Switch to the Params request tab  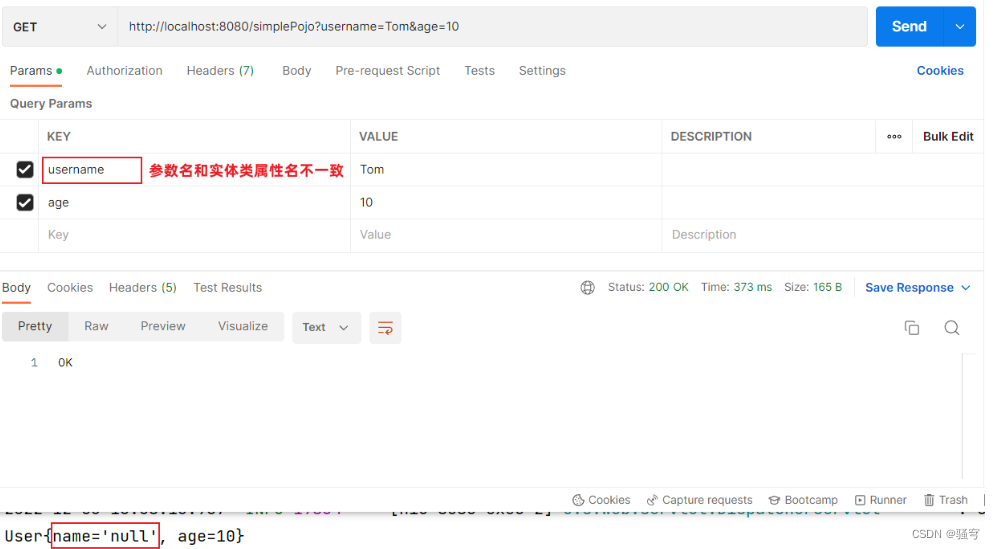(36, 71)
